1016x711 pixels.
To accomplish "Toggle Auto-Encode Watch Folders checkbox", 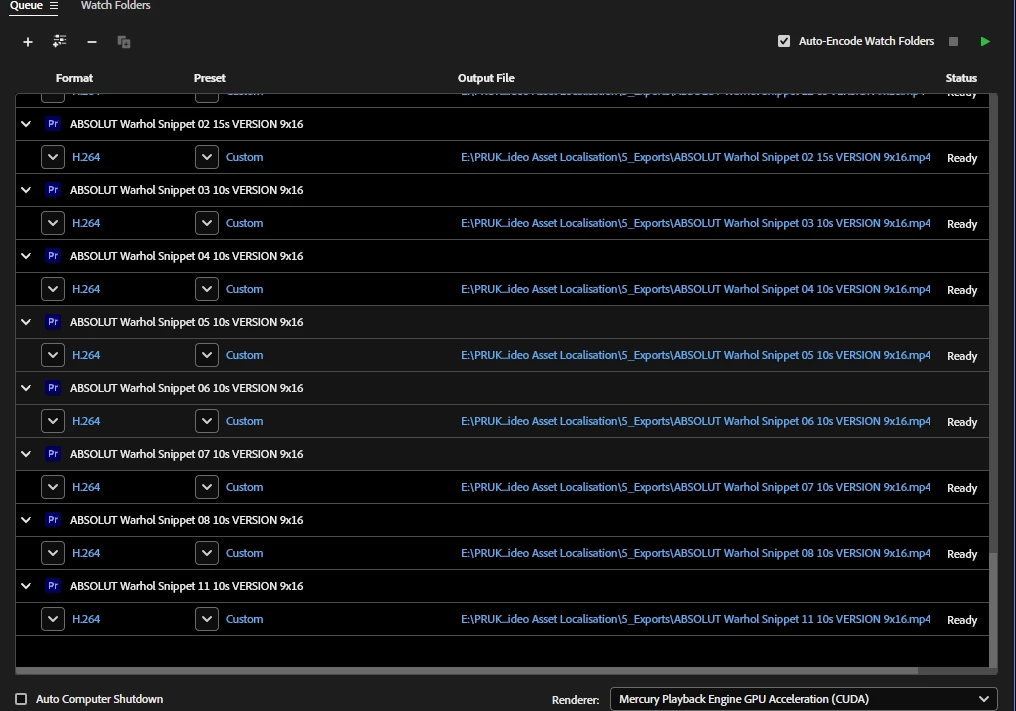I will (783, 41).
